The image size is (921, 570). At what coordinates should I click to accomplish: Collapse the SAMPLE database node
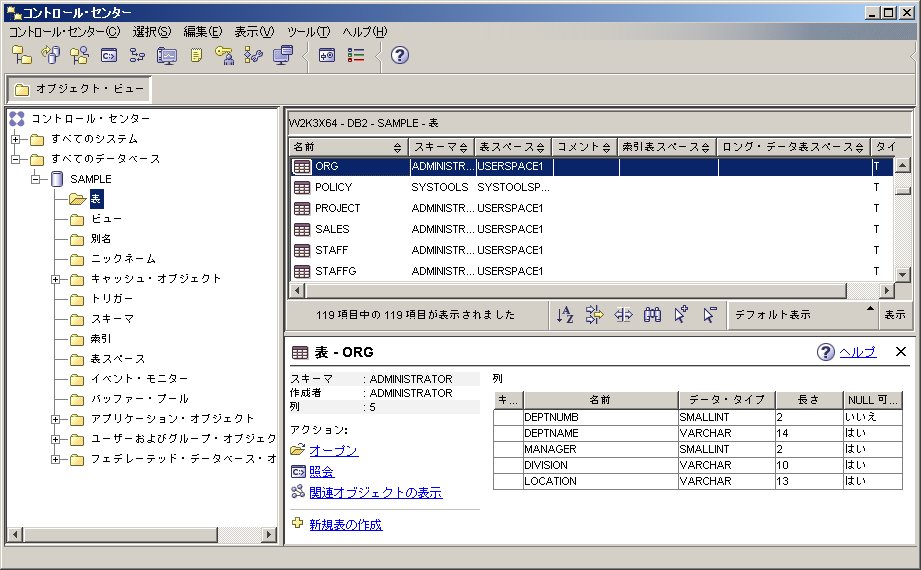point(36,179)
